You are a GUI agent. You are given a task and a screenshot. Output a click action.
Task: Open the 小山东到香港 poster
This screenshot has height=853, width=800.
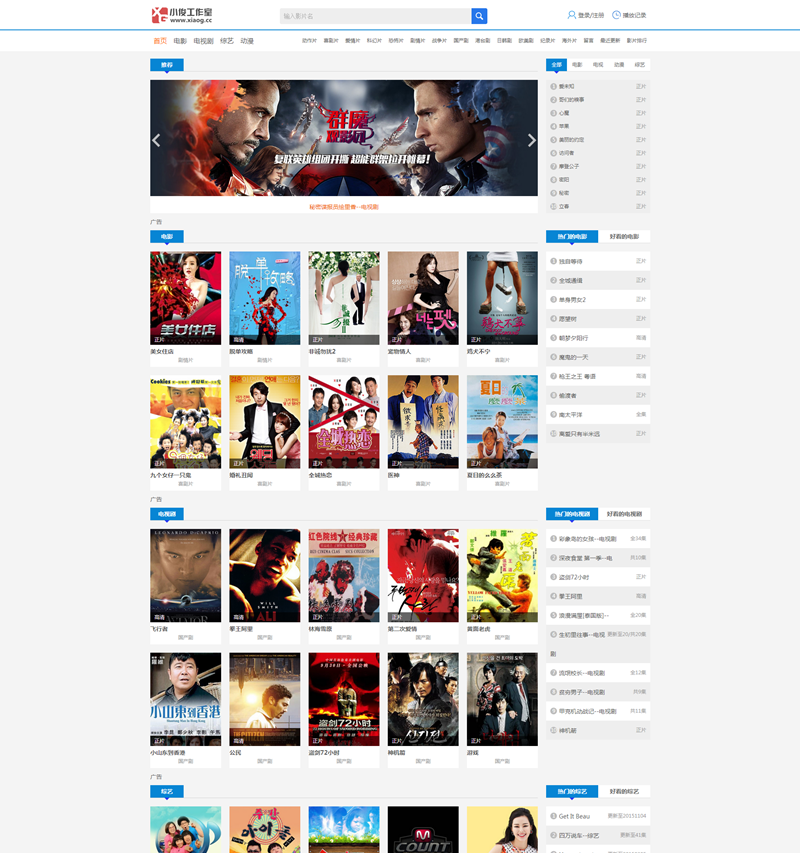click(185, 700)
